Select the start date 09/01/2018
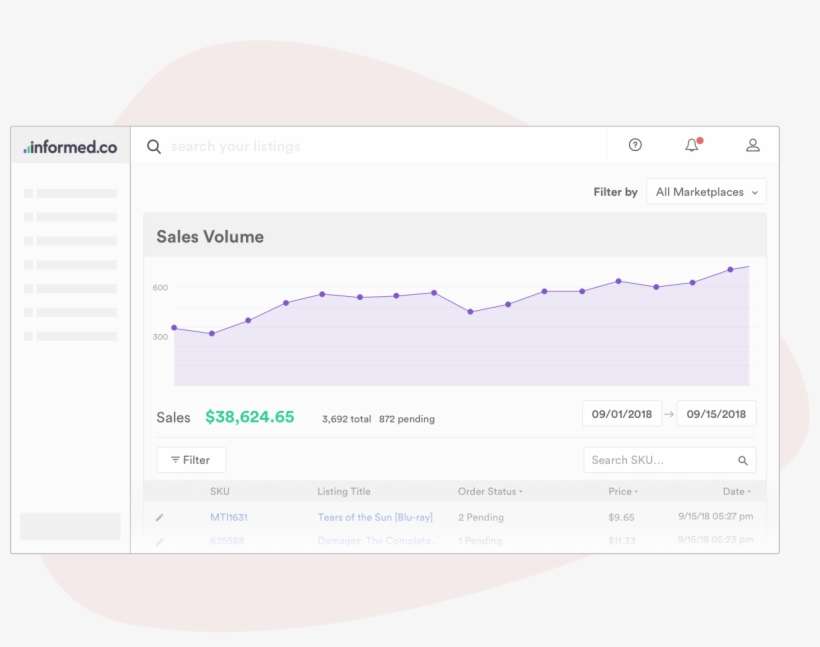Screen dimensions: 820x647 [x=622, y=413]
